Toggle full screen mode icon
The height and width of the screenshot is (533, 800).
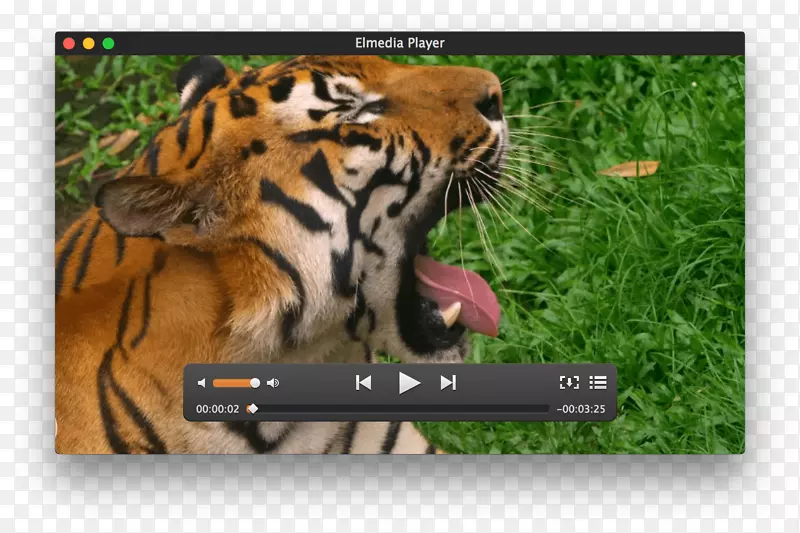pos(569,382)
